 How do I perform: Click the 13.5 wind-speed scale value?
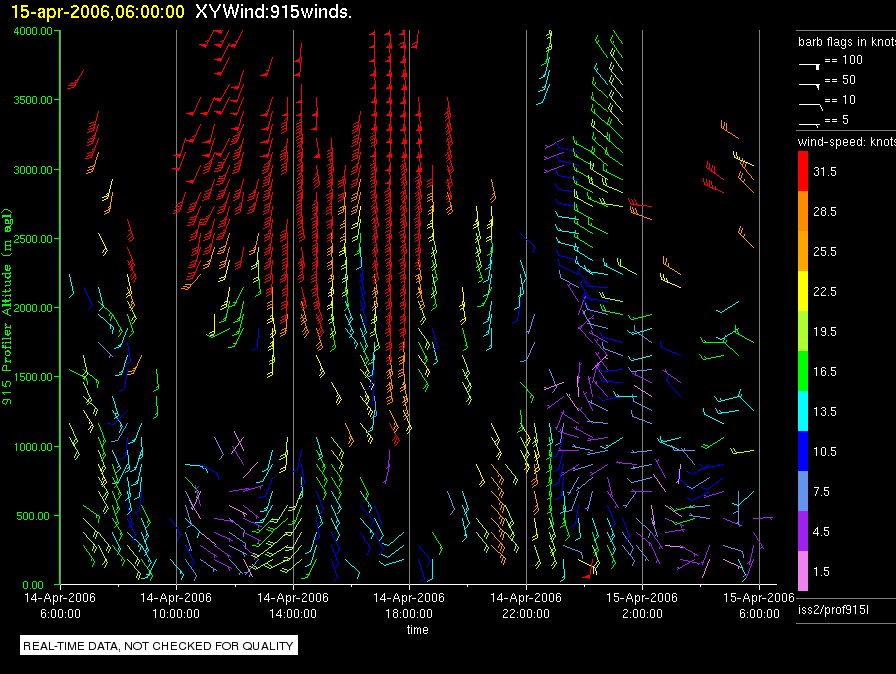pos(825,411)
